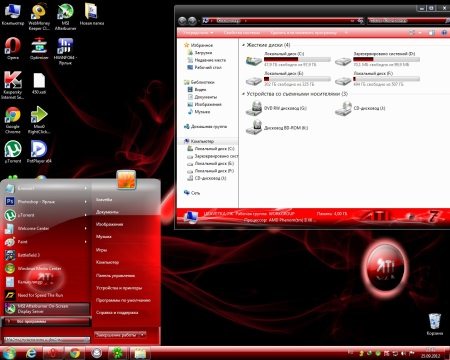The width and height of the screenshot is (450, 360).
Task: Open the µTorrent desktop shortcut
Action: [13, 152]
